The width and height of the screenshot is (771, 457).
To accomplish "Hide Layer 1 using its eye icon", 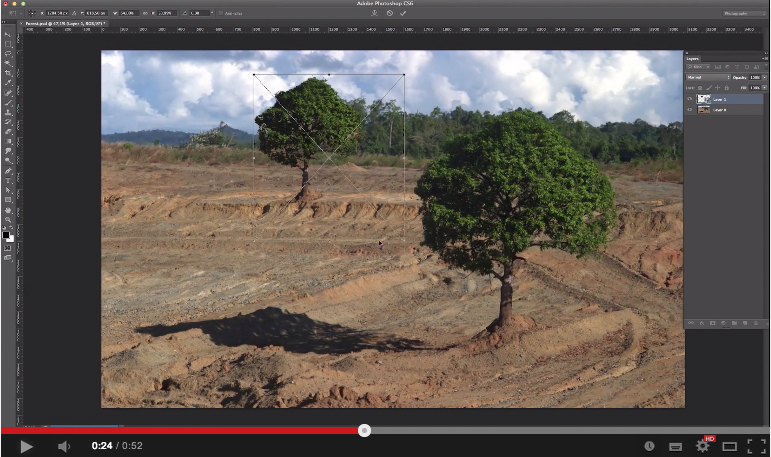I will coord(690,99).
